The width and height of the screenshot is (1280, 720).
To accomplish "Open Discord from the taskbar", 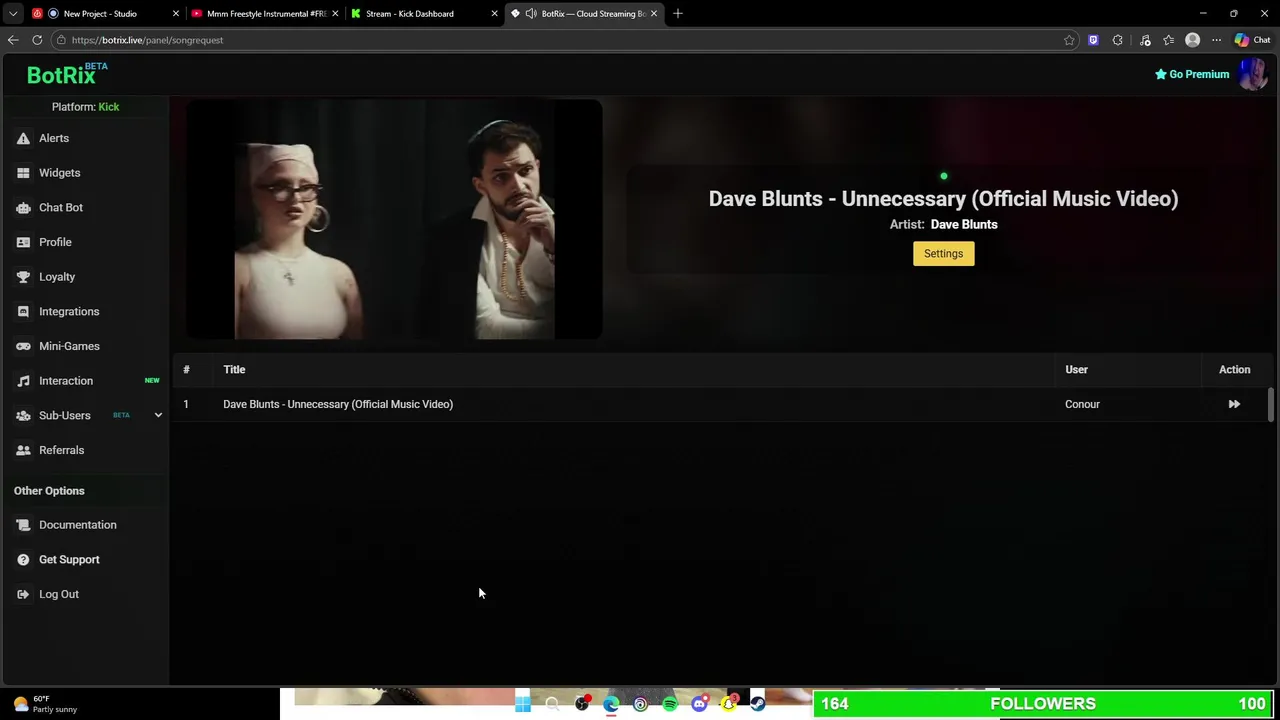I will (699, 704).
